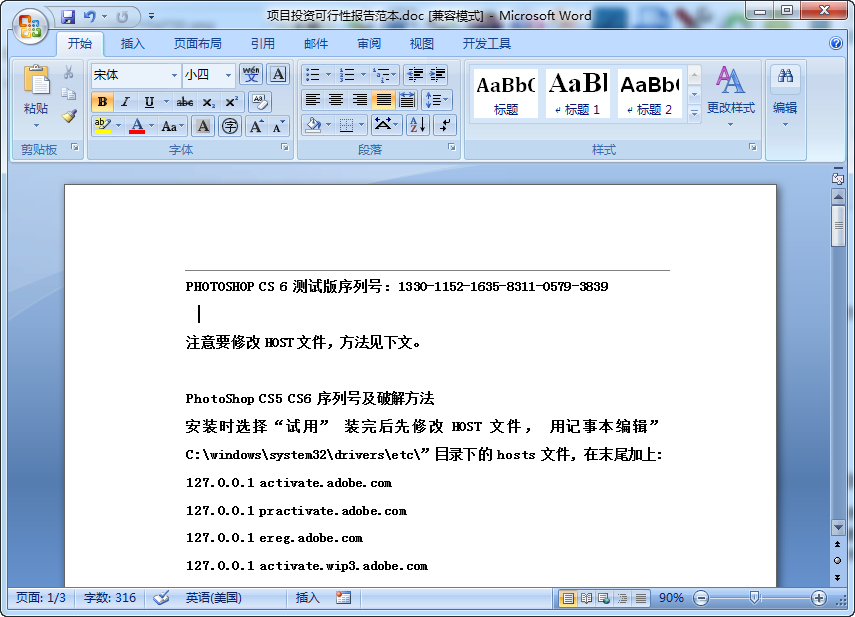Apply superscript formatting
The image size is (855, 617).
click(x=231, y=102)
